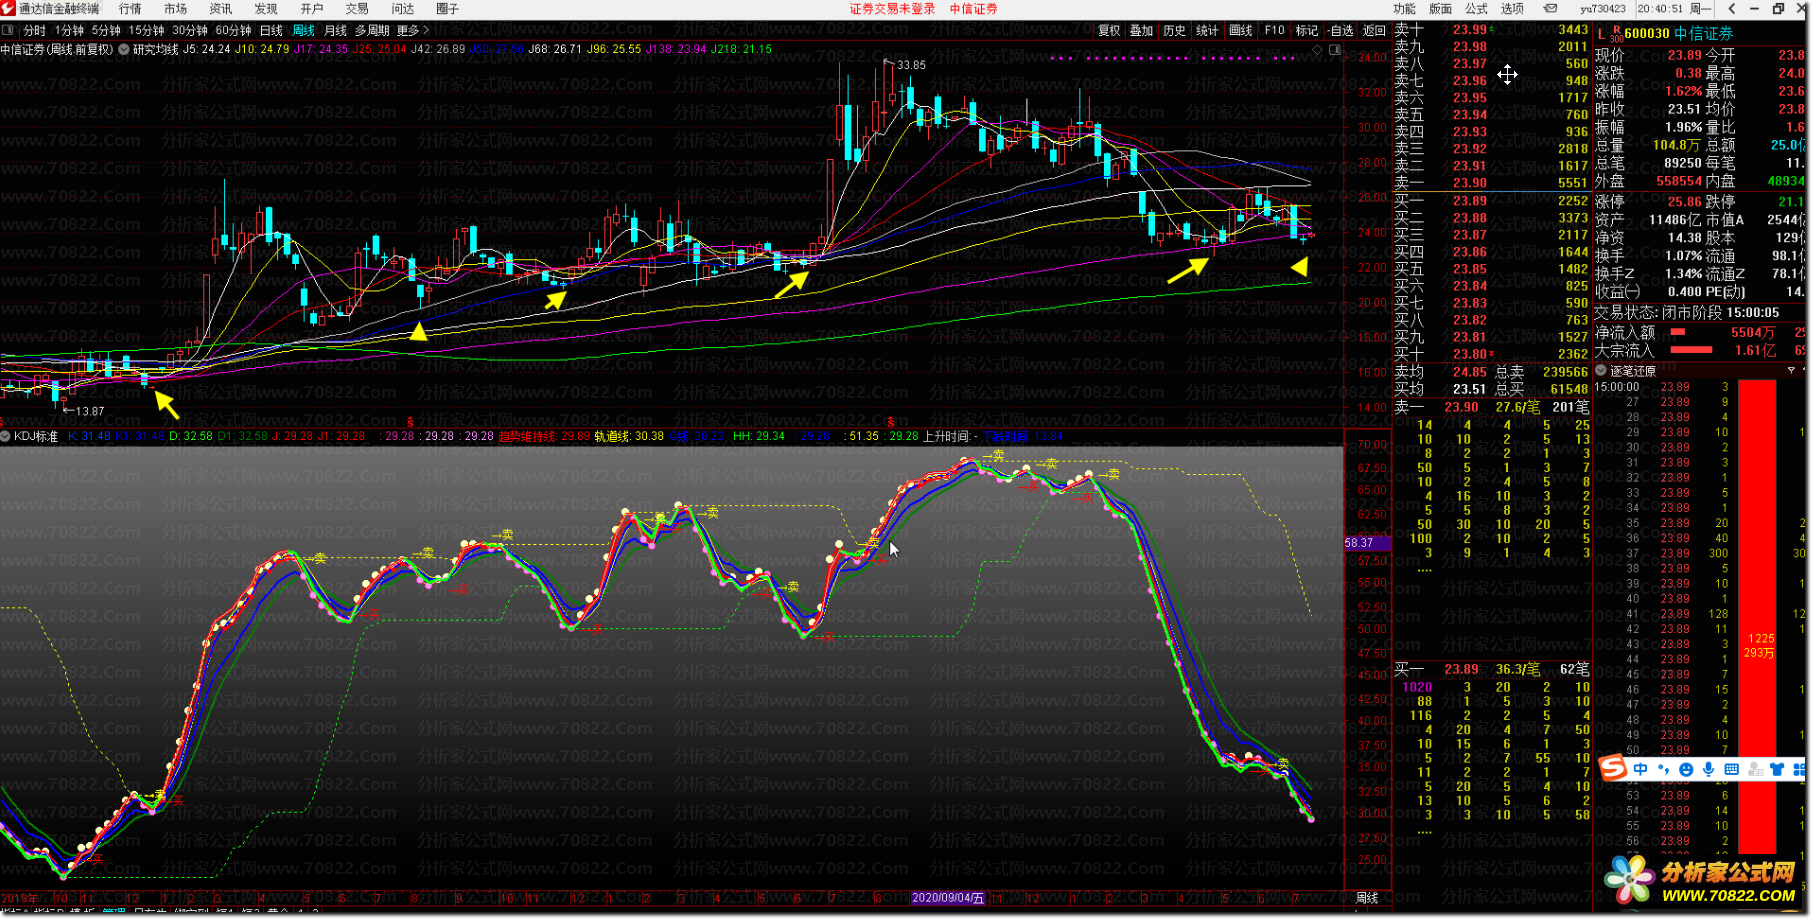
Task: Click the Sogou emoji face icon
Action: pos(1686,769)
